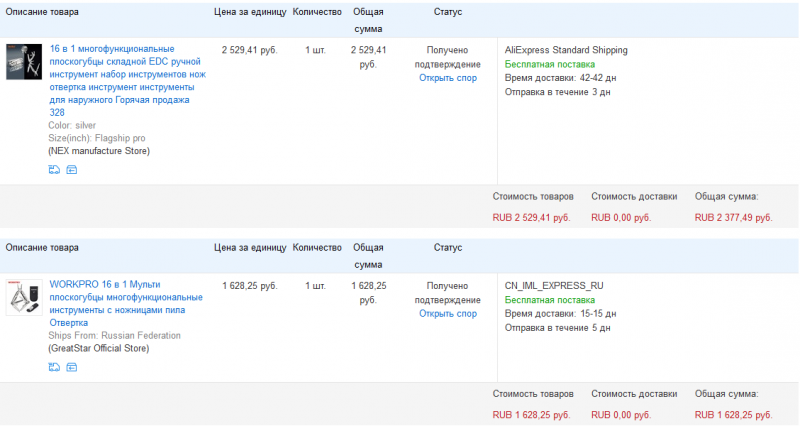Visit the GreatStar Official Store link
Screen dimensions: 800x426
tap(98, 349)
